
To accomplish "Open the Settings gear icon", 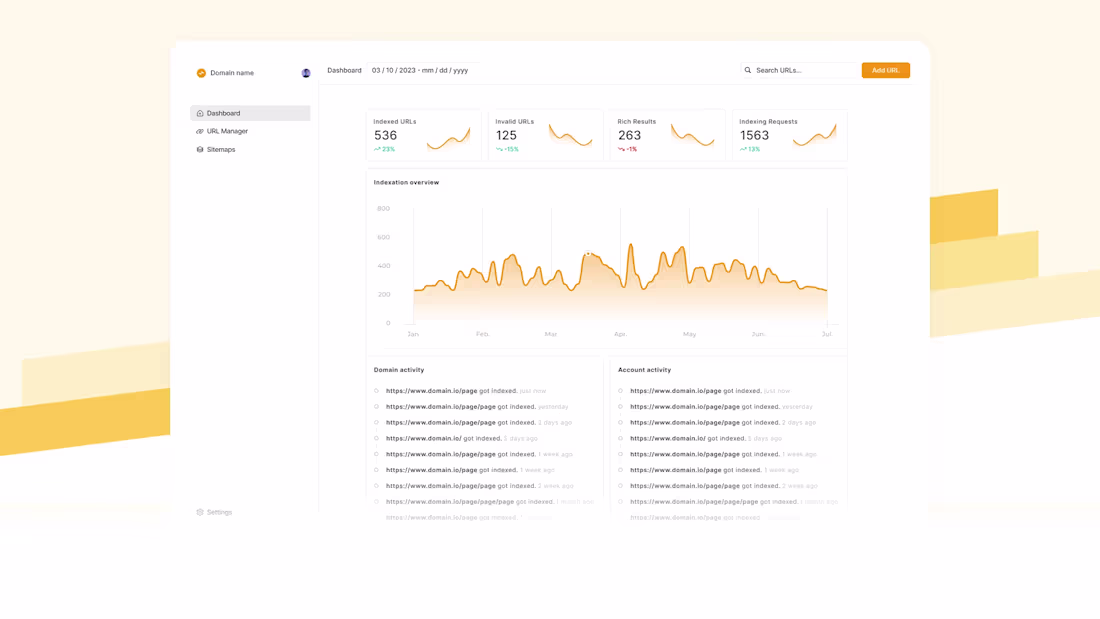I will [198, 512].
